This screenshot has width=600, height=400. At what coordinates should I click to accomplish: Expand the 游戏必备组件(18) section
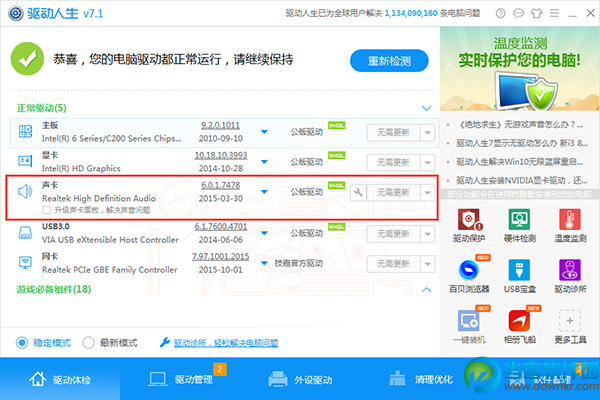tap(426, 290)
